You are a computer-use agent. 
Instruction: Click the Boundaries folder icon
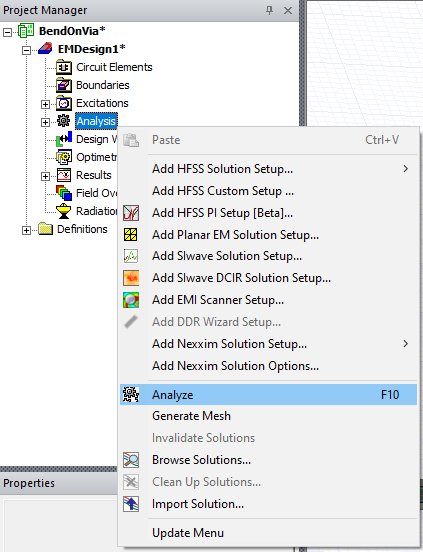(x=64, y=85)
